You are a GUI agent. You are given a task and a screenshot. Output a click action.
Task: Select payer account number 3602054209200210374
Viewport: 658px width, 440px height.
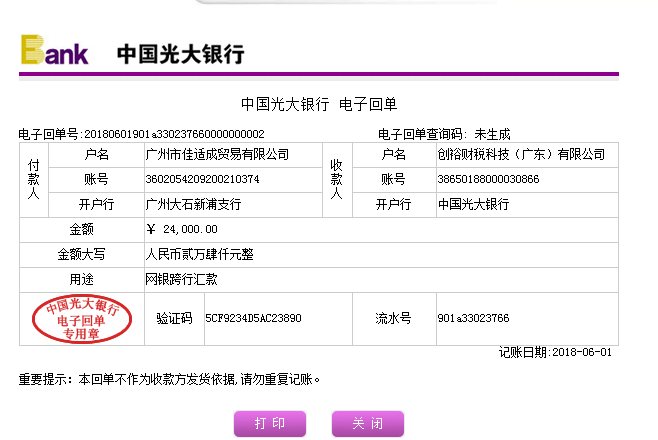(x=202, y=180)
